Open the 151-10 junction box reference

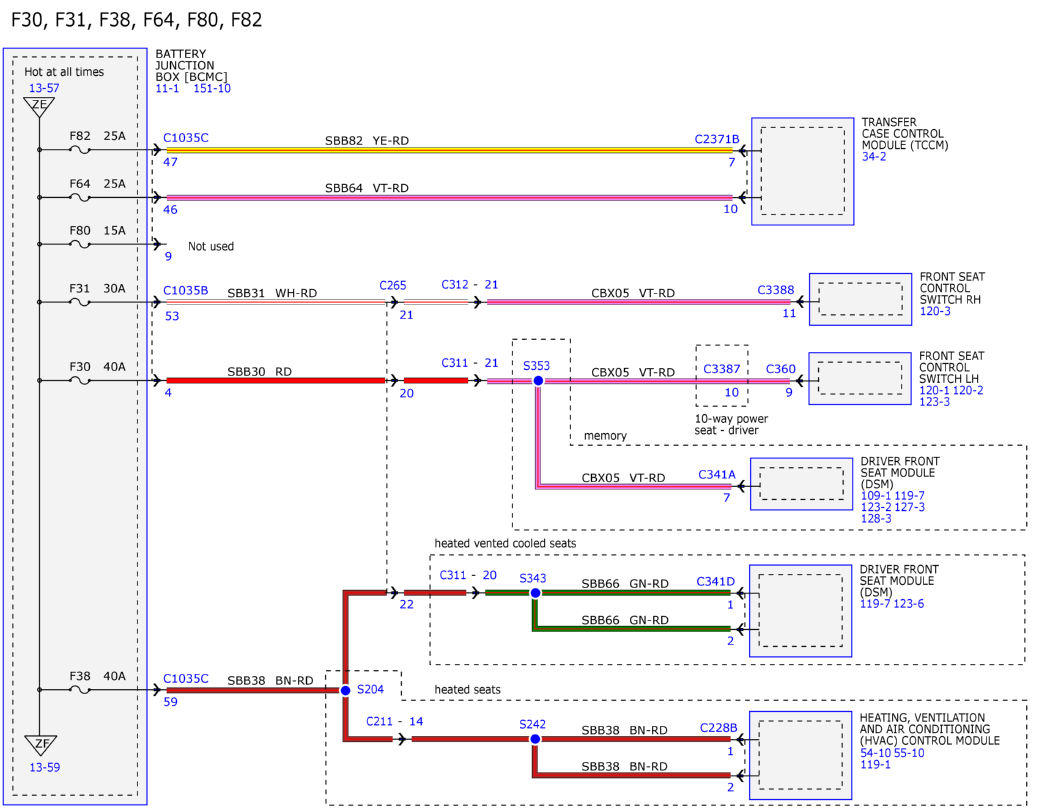coord(212,88)
